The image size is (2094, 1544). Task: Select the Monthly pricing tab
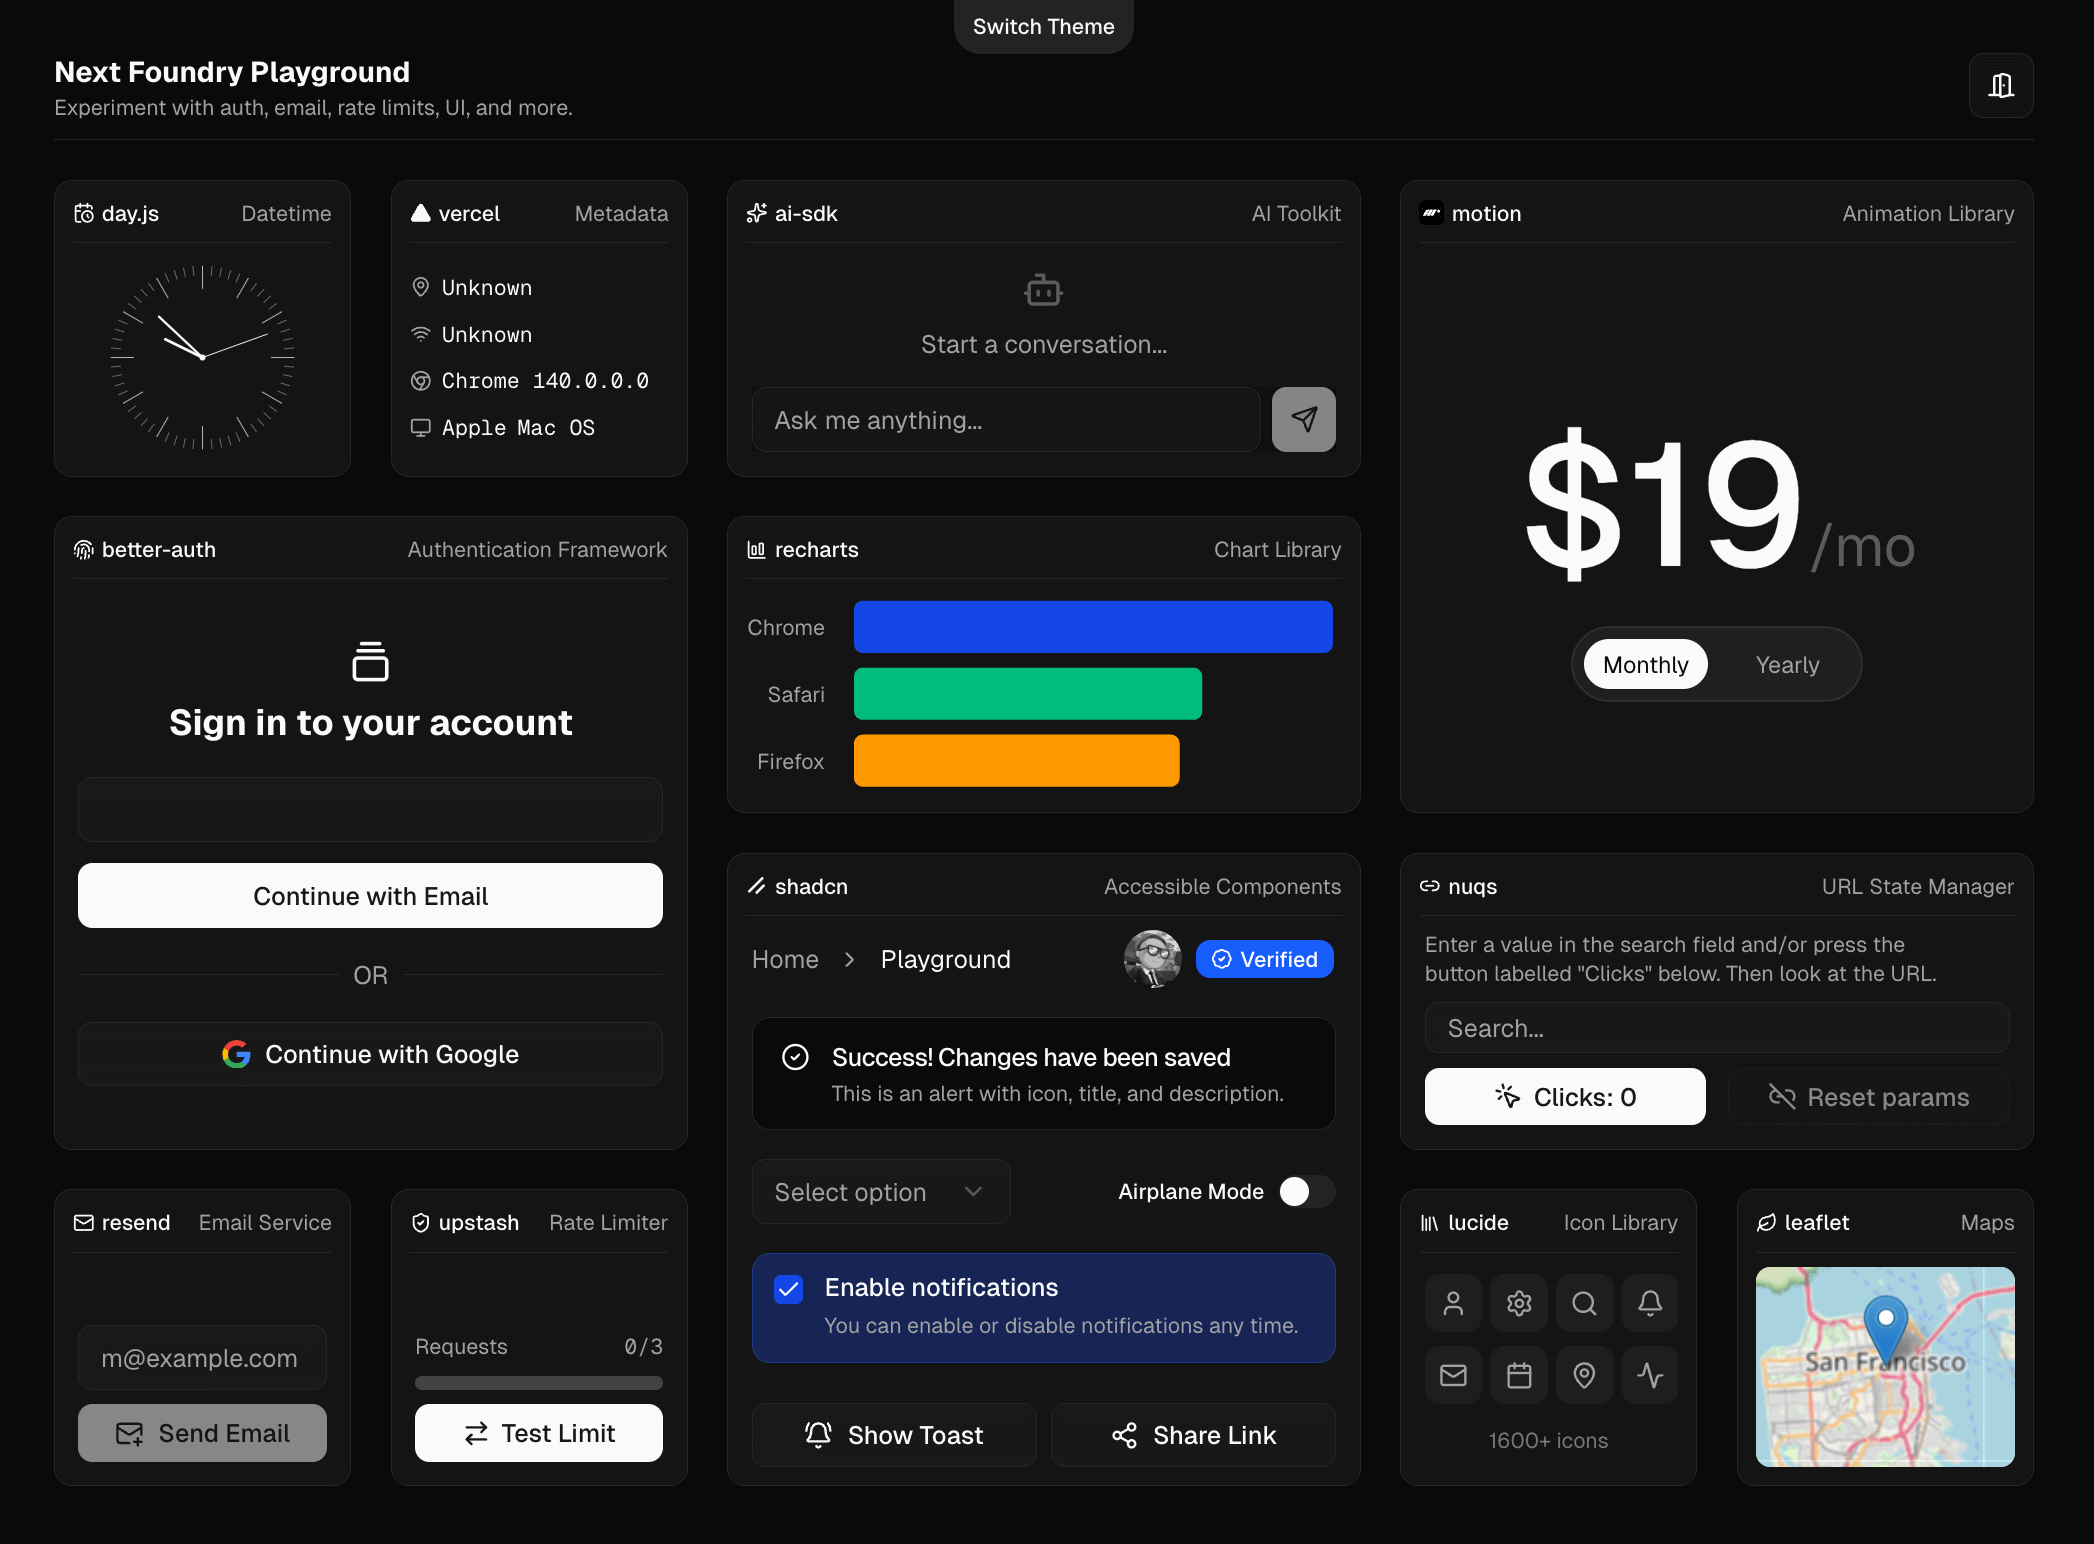[1645, 665]
